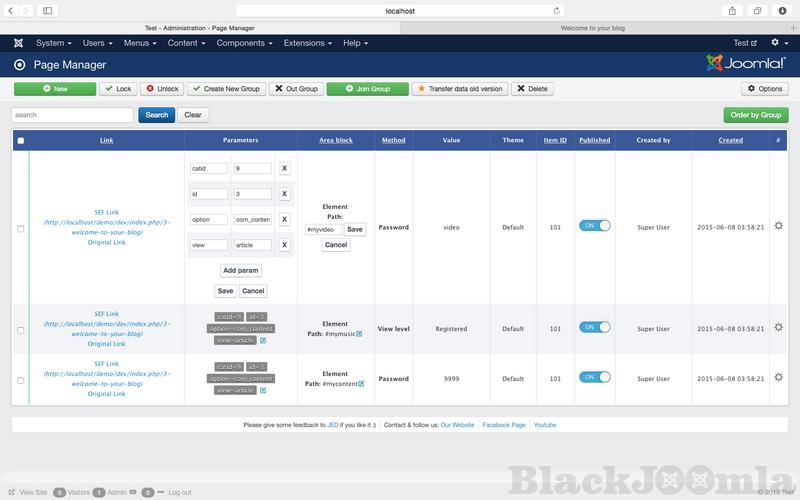
Task: Switch to the Welcome to your blog tab
Action: coord(592,28)
